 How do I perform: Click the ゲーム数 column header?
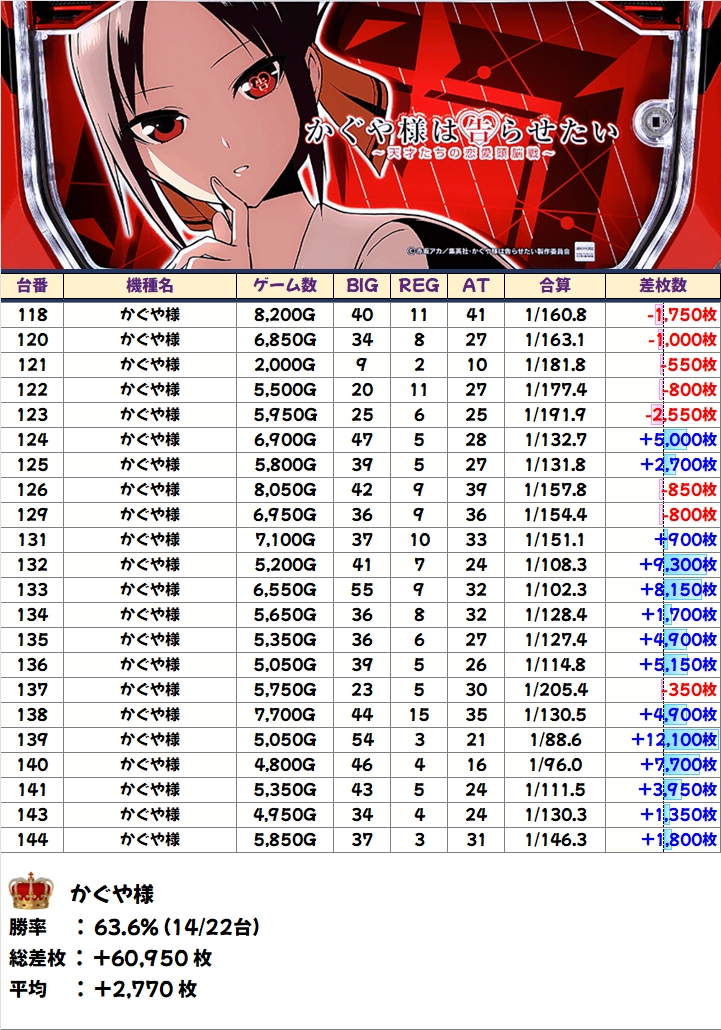tap(285, 286)
